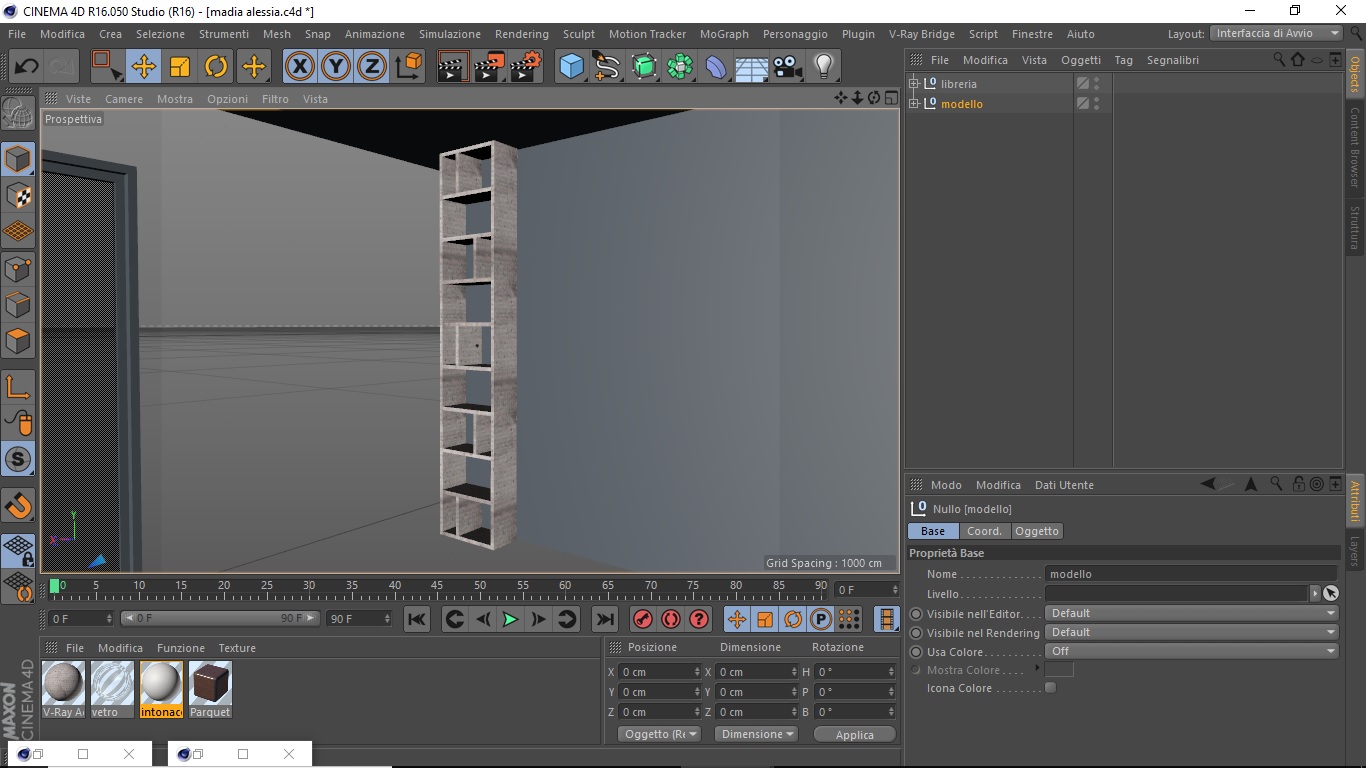Open the Visibile nell'Editor dropdown
Screen dimensions: 1366x768
click(1190, 613)
